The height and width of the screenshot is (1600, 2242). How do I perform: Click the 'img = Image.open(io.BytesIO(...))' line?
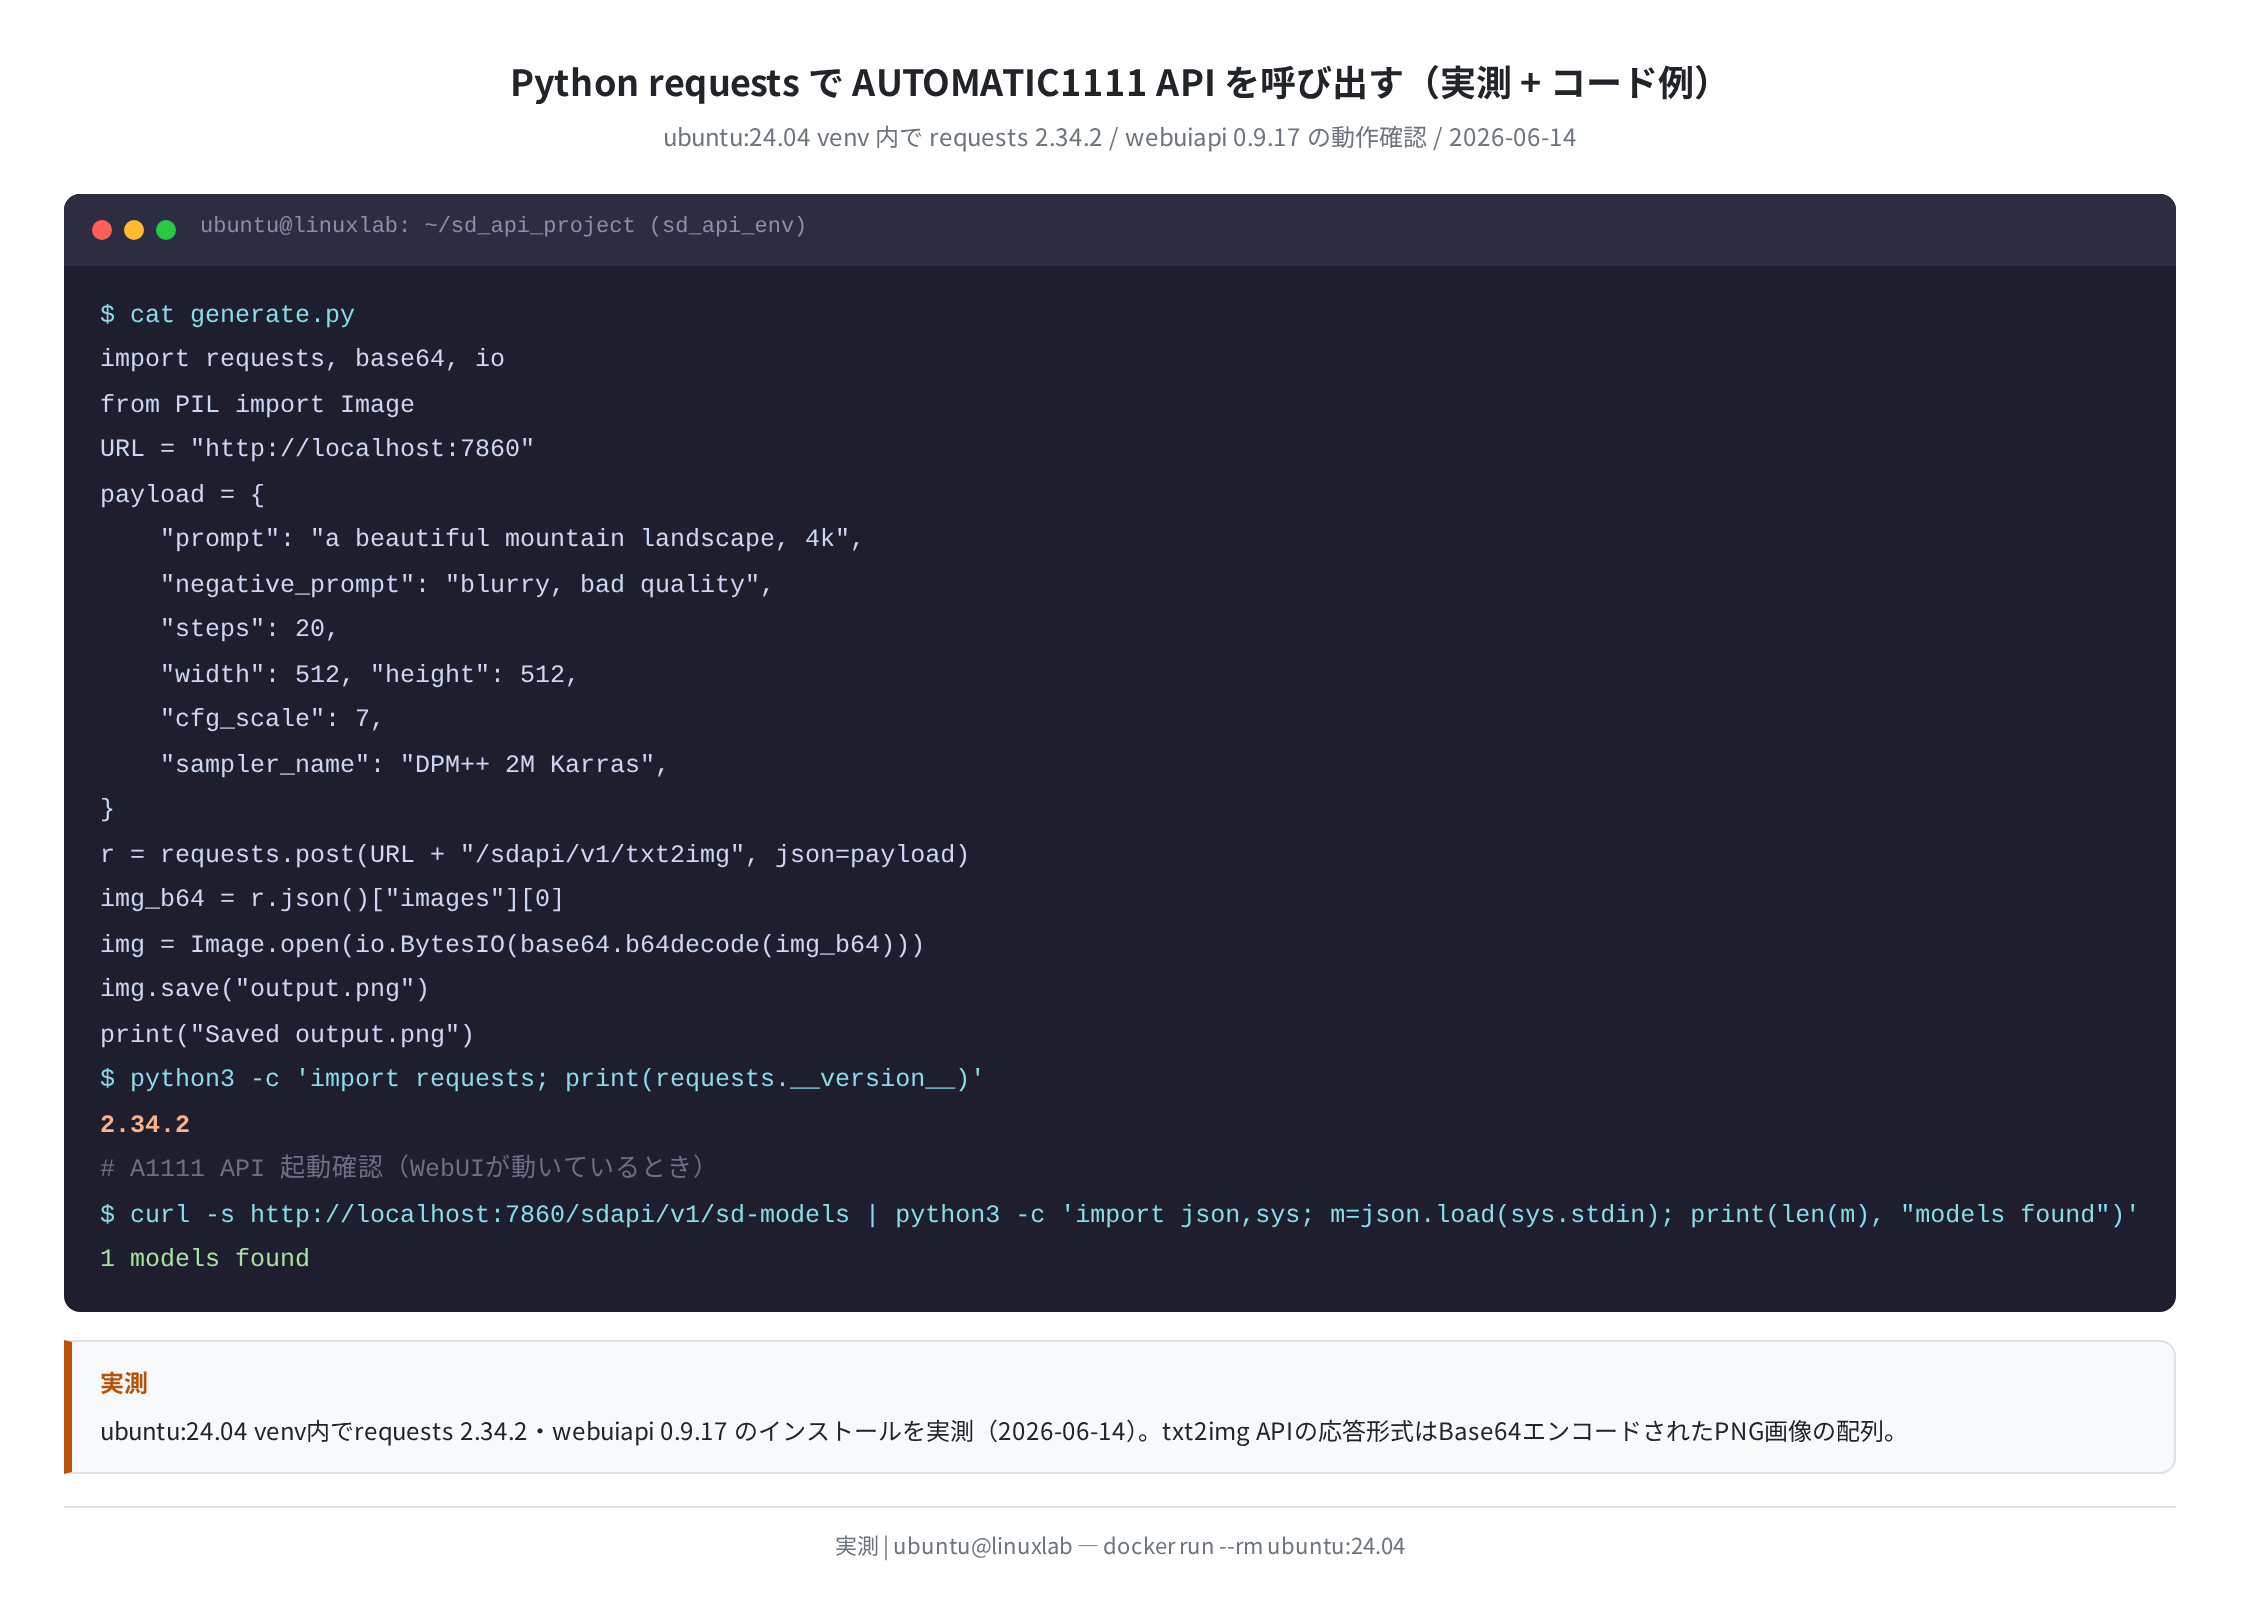(x=512, y=944)
